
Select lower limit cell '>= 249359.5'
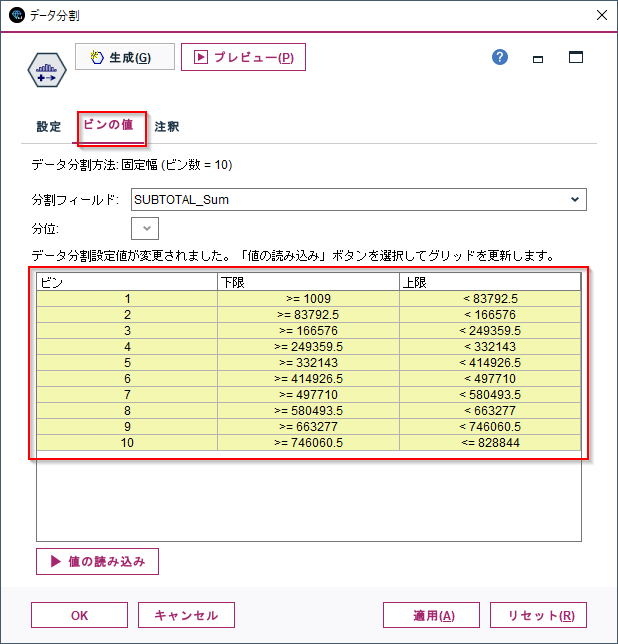pos(308,347)
